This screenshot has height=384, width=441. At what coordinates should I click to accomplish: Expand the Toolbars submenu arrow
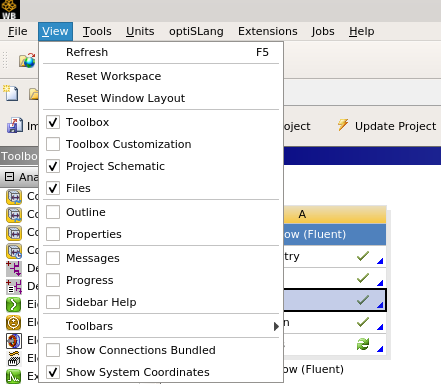(x=276, y=326)
